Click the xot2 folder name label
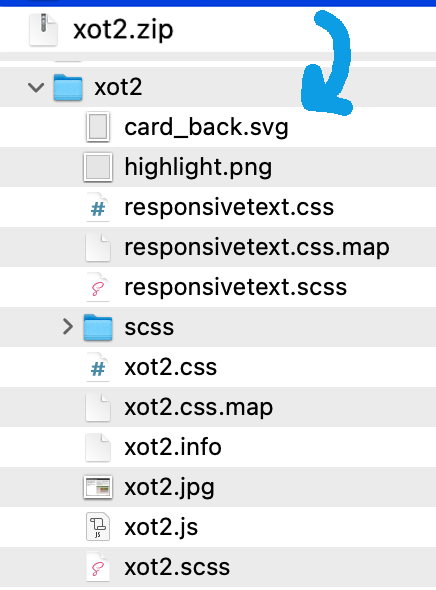 [118, 87]
